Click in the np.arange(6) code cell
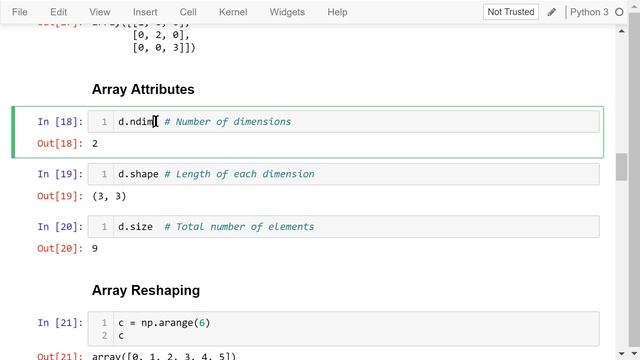The height and width of the screenshot is (360, 640). point(343,329)
